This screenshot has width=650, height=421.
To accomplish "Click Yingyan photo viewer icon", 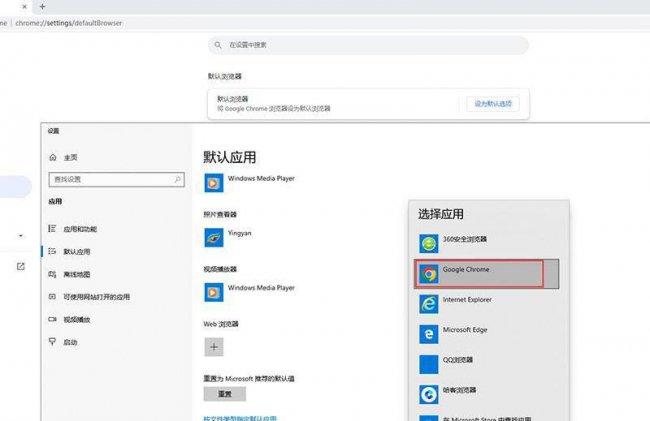I will coord(214,237).
